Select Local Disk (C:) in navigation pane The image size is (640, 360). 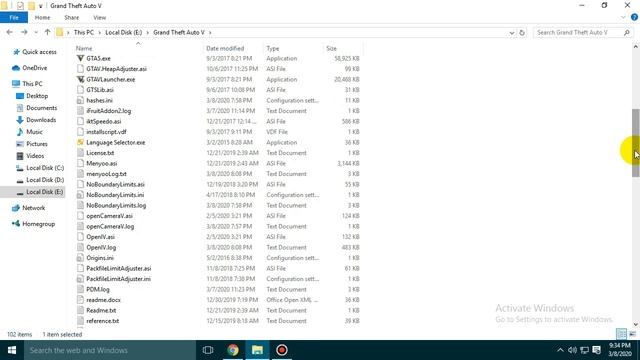[45, 168]
